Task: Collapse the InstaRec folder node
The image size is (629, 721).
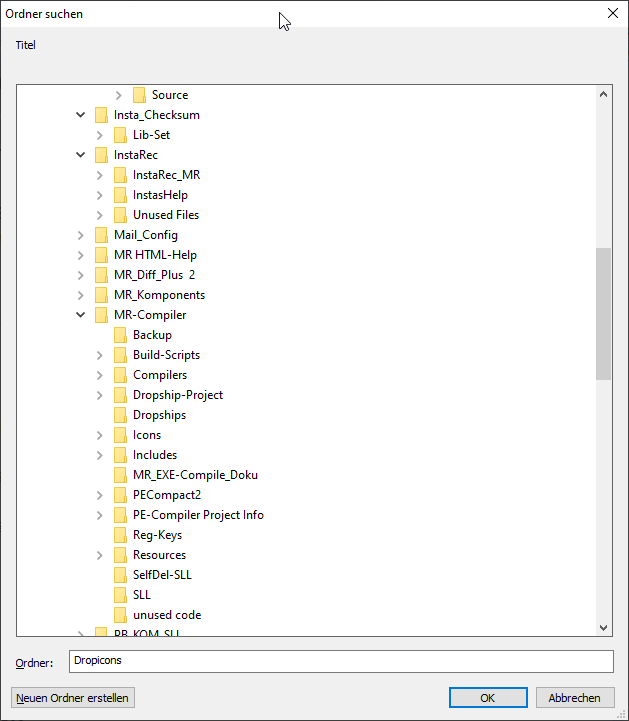Action: (x=81, y=155)
